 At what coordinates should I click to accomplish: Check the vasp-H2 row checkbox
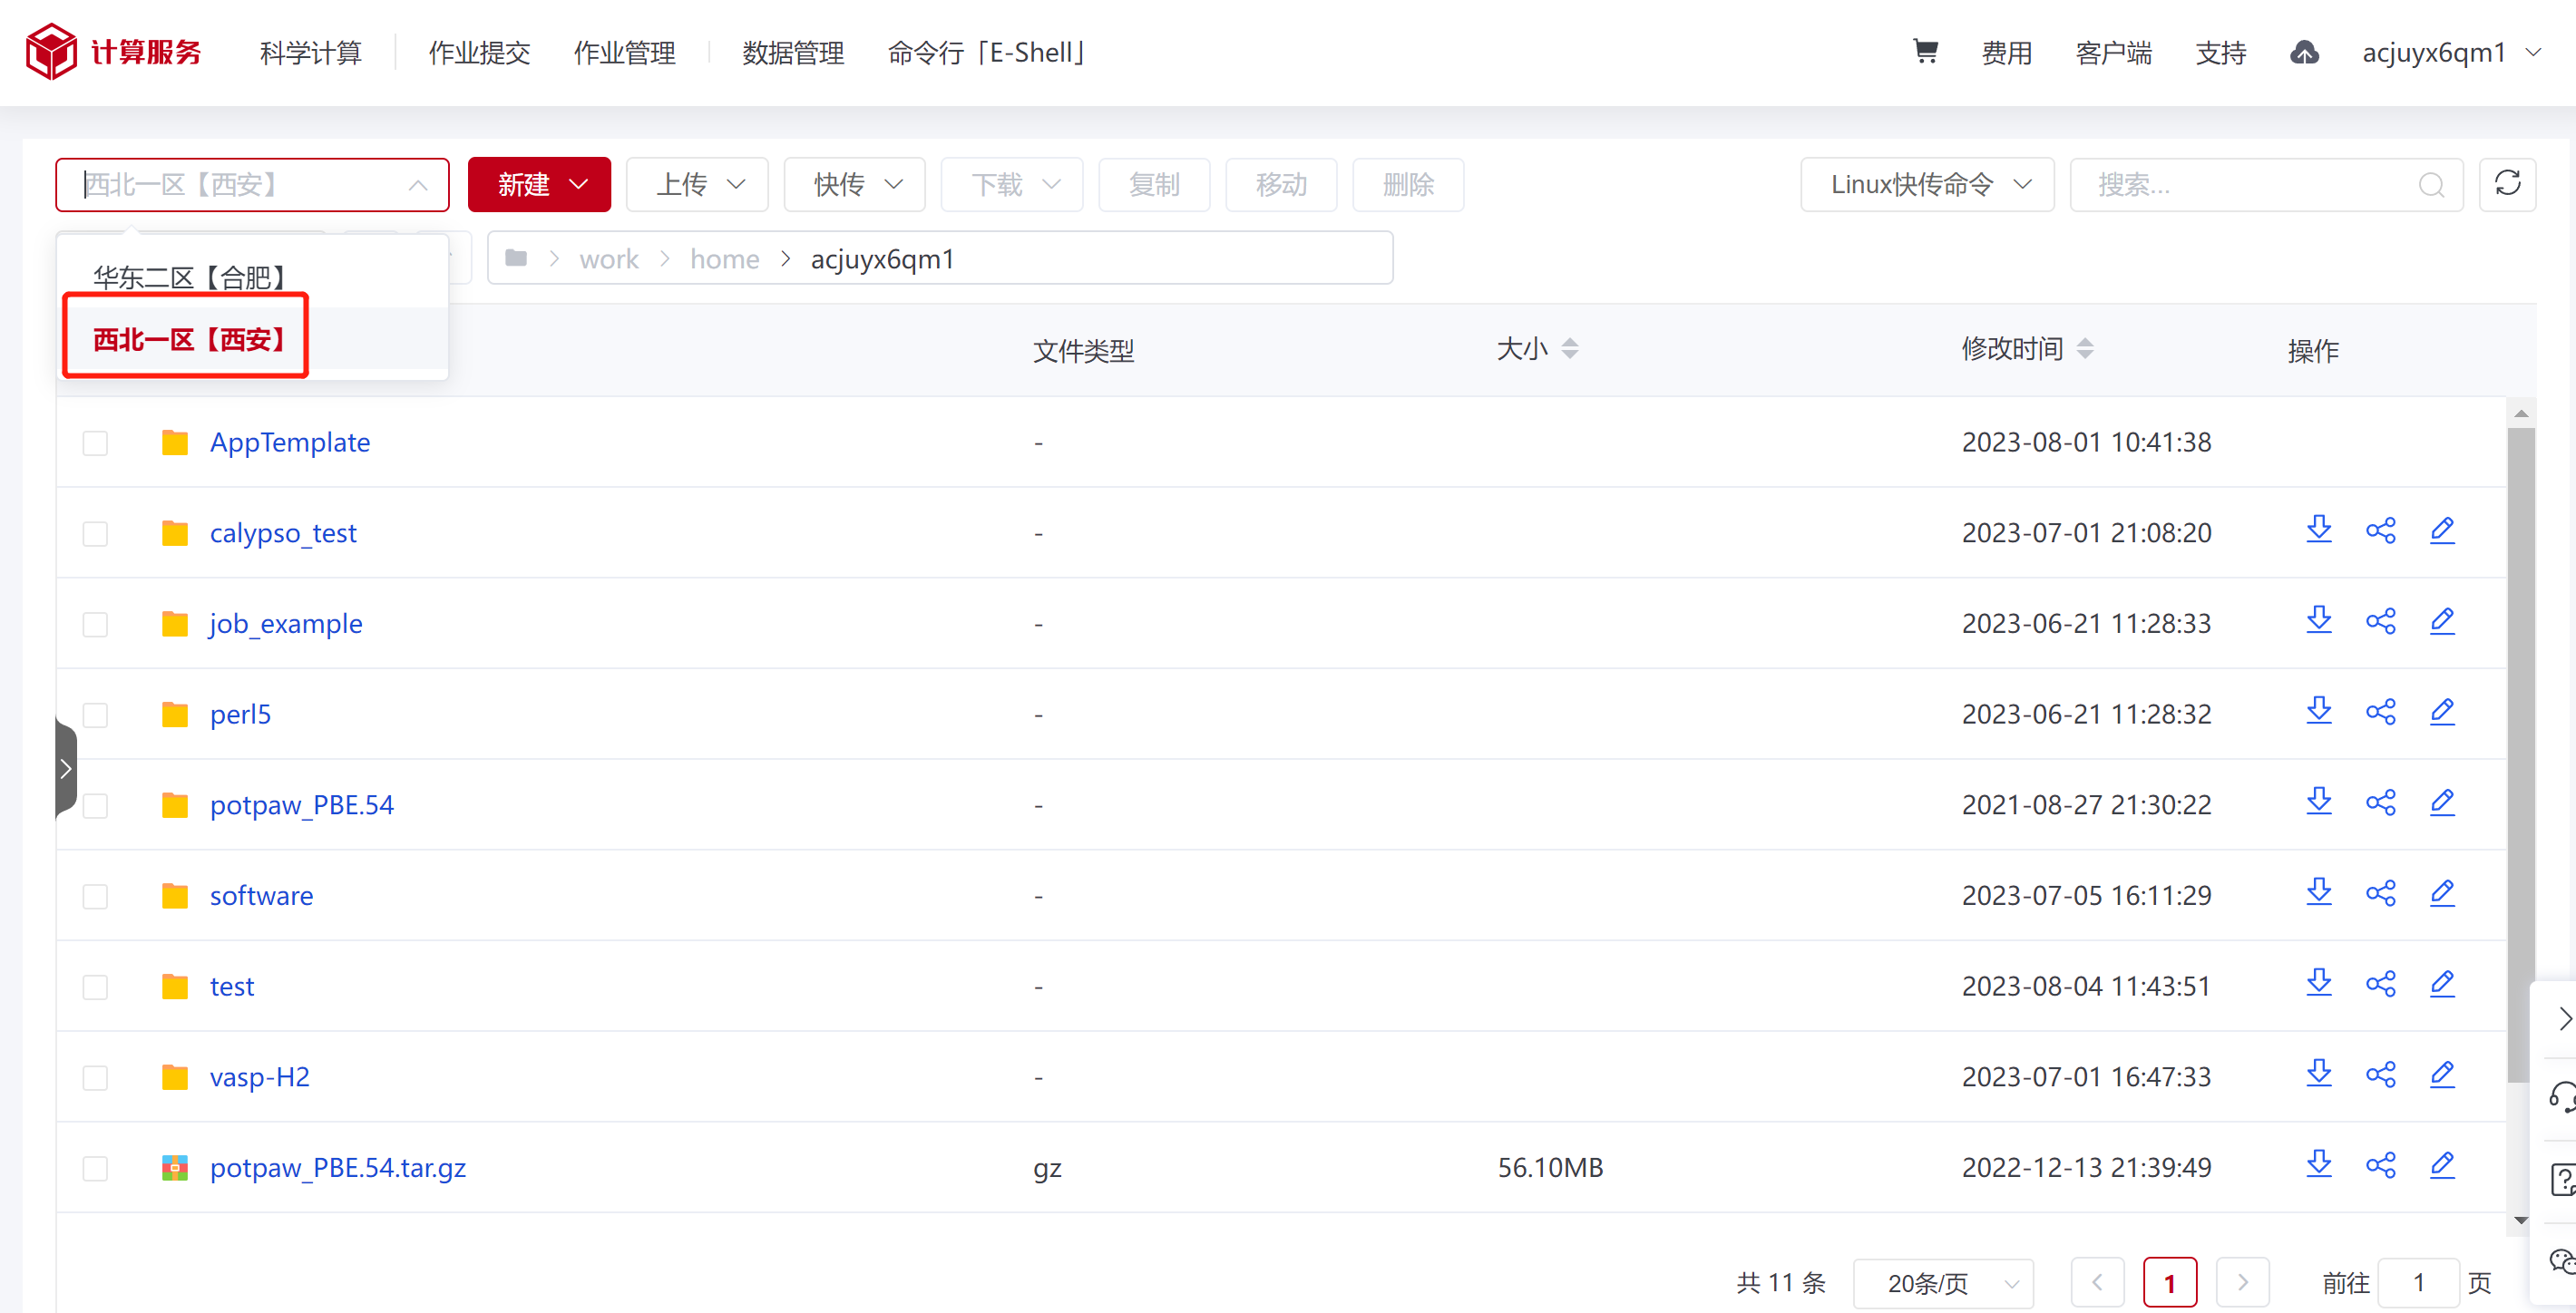pyautogui.click(x=95, y=1078)
